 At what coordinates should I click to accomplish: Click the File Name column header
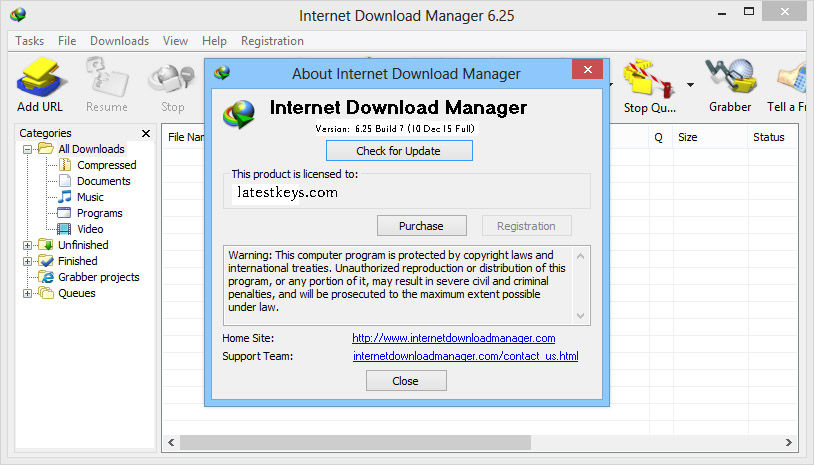point(185,137)
